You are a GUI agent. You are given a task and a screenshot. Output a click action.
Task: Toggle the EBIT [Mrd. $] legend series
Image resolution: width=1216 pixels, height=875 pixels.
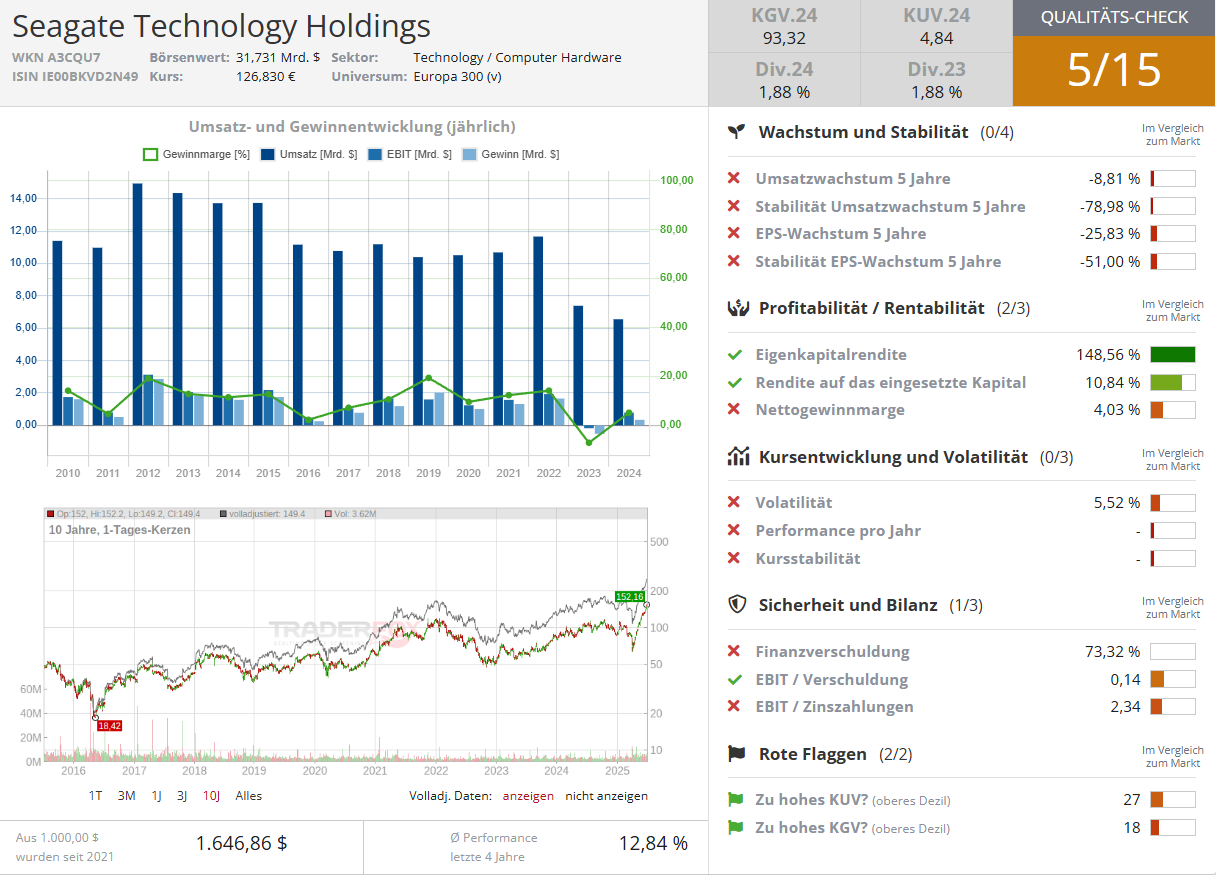click(410, 154)
